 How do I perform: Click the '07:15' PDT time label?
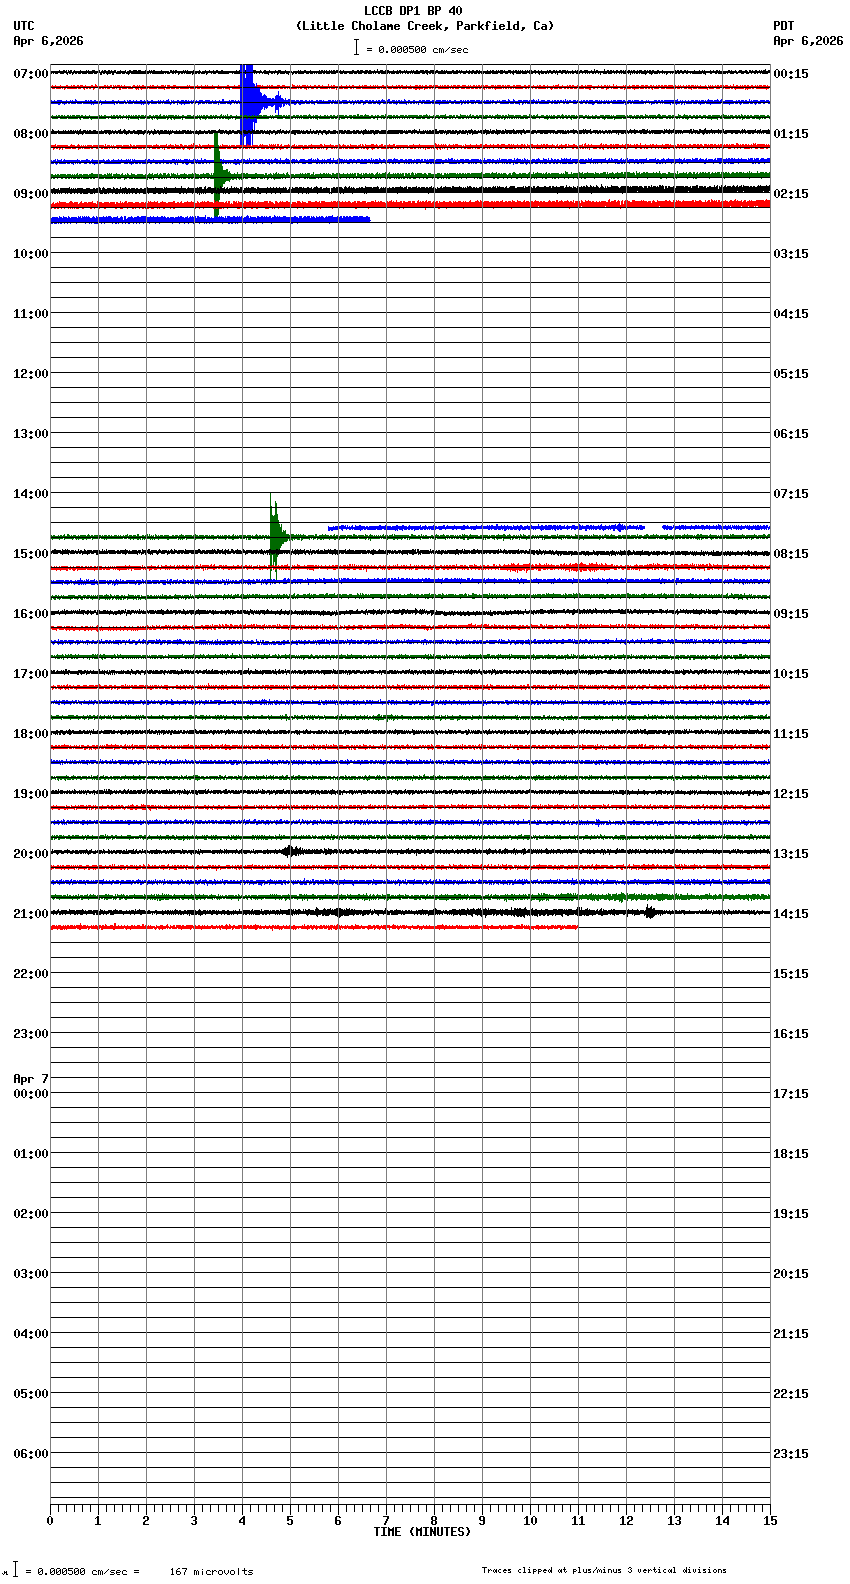pyautogui.click(x=791, y=494)
